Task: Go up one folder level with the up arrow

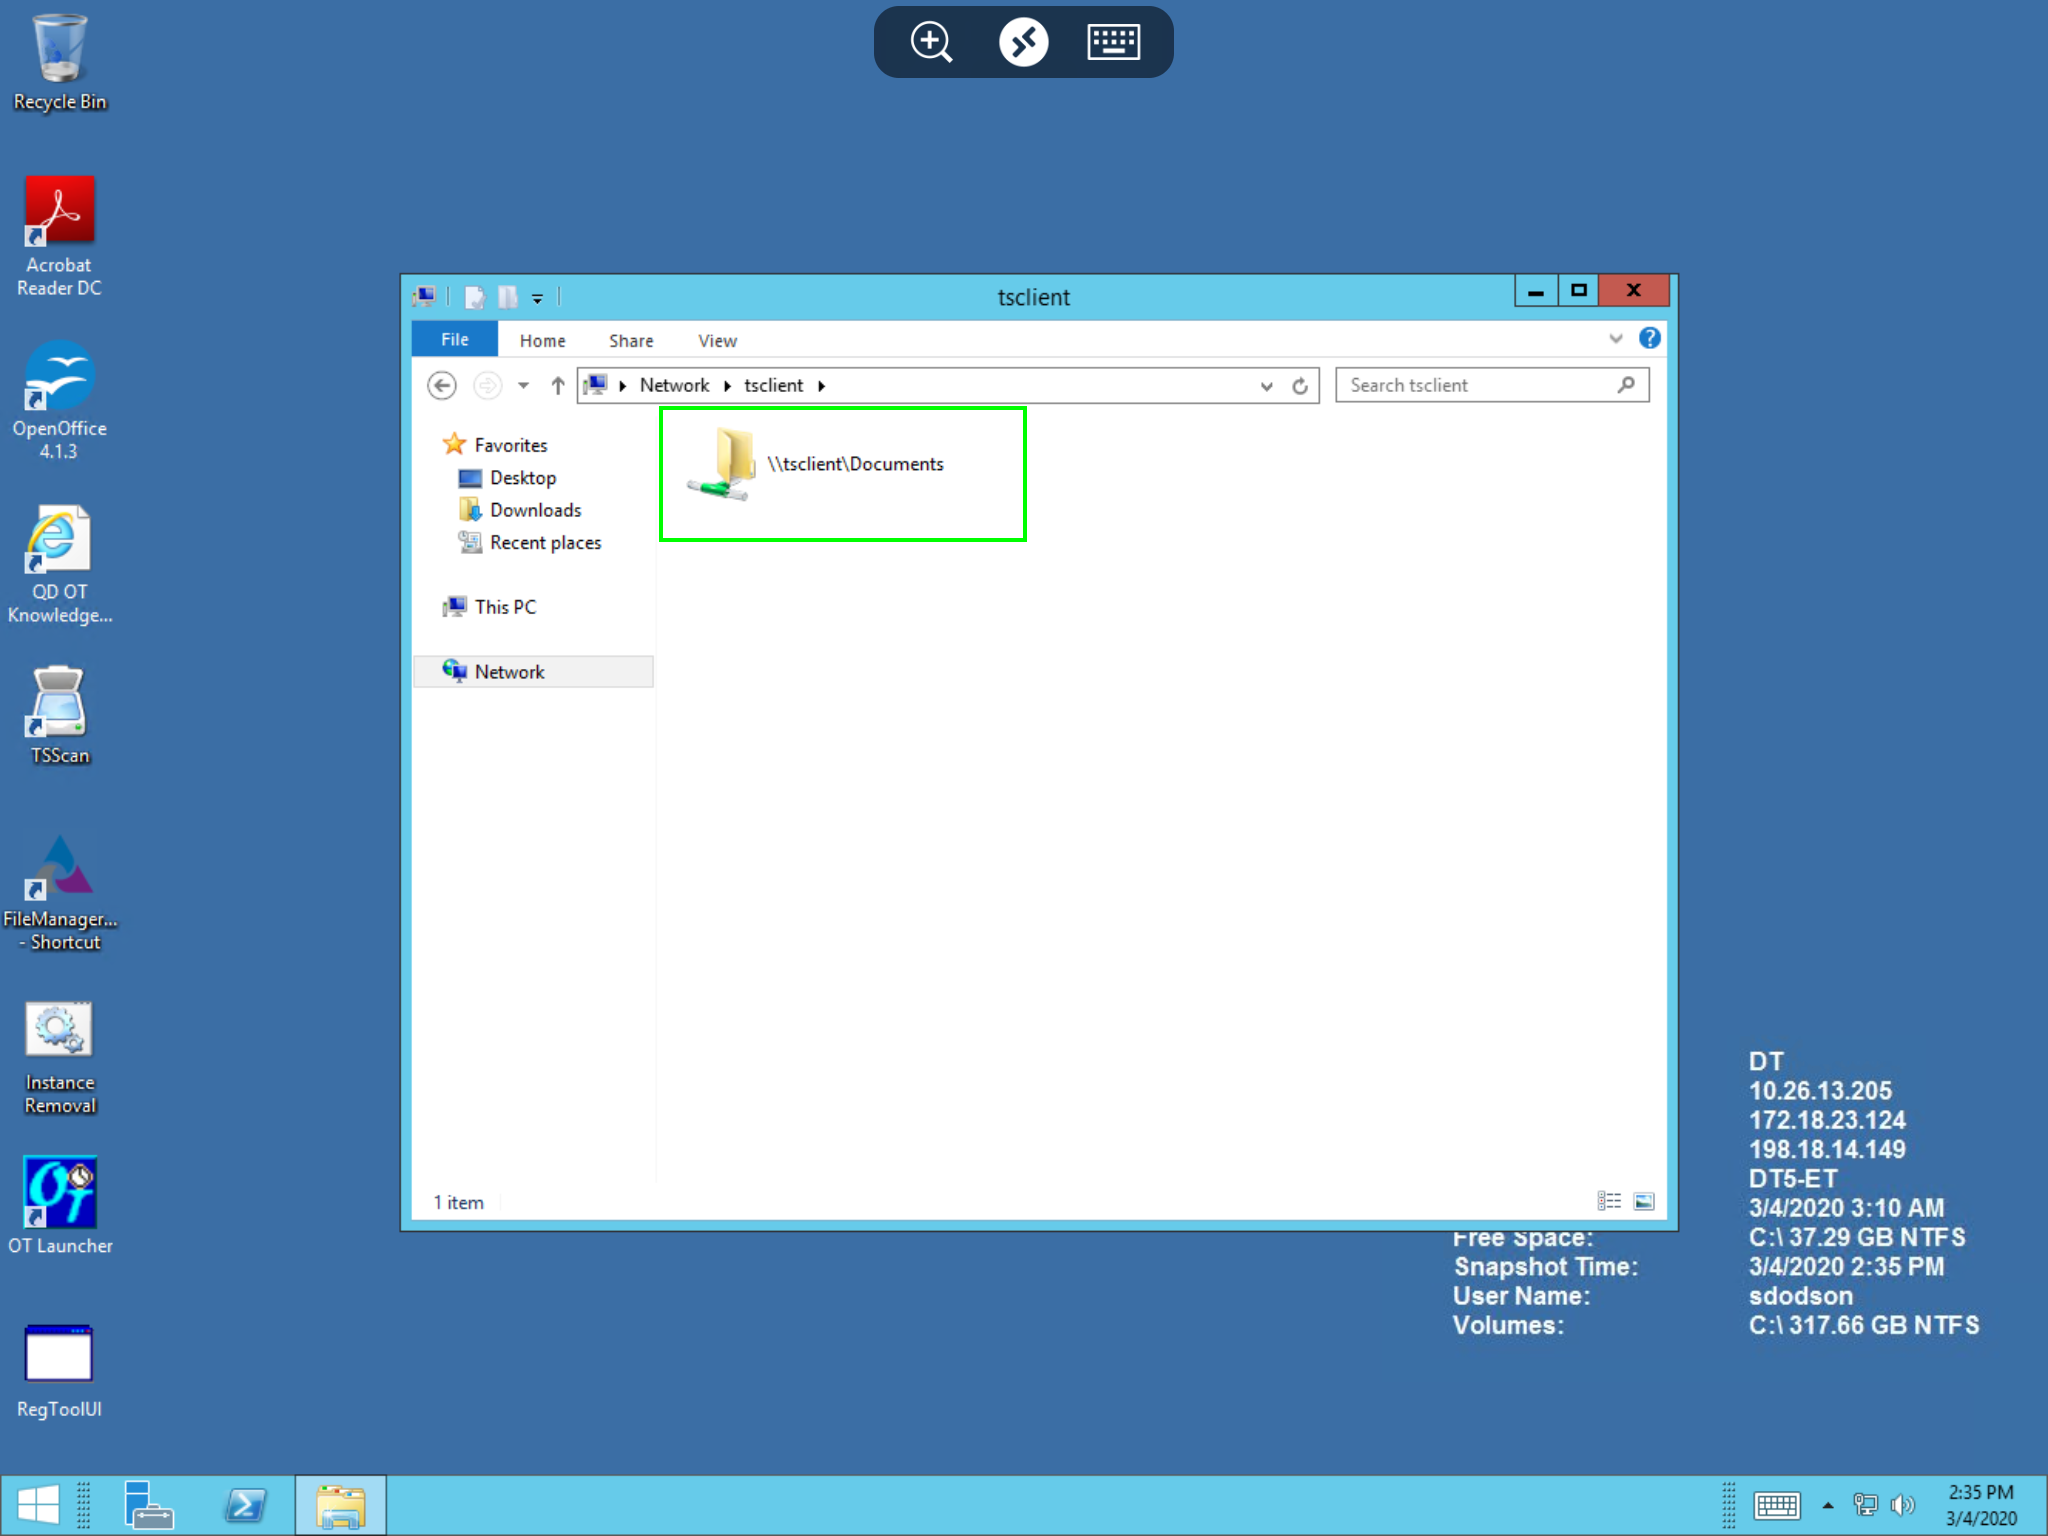Action: [x=558, y=385]
